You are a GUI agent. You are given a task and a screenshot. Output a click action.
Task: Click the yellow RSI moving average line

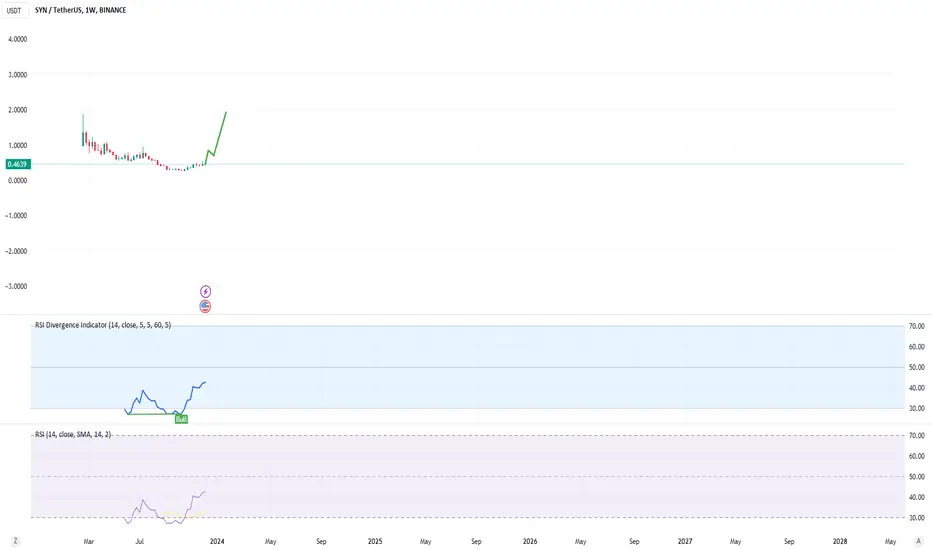184,514
